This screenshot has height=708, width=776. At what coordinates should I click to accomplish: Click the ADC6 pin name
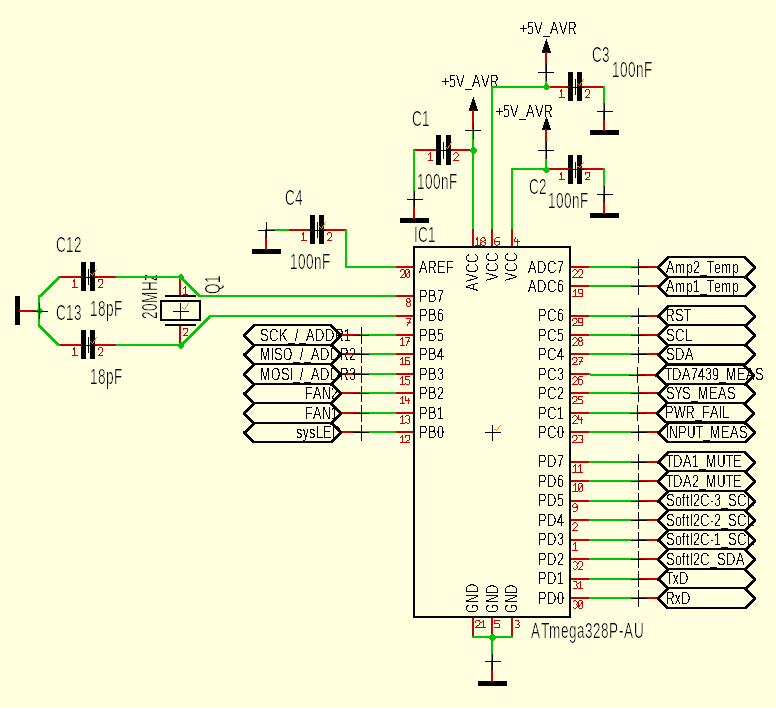[546, 286]
